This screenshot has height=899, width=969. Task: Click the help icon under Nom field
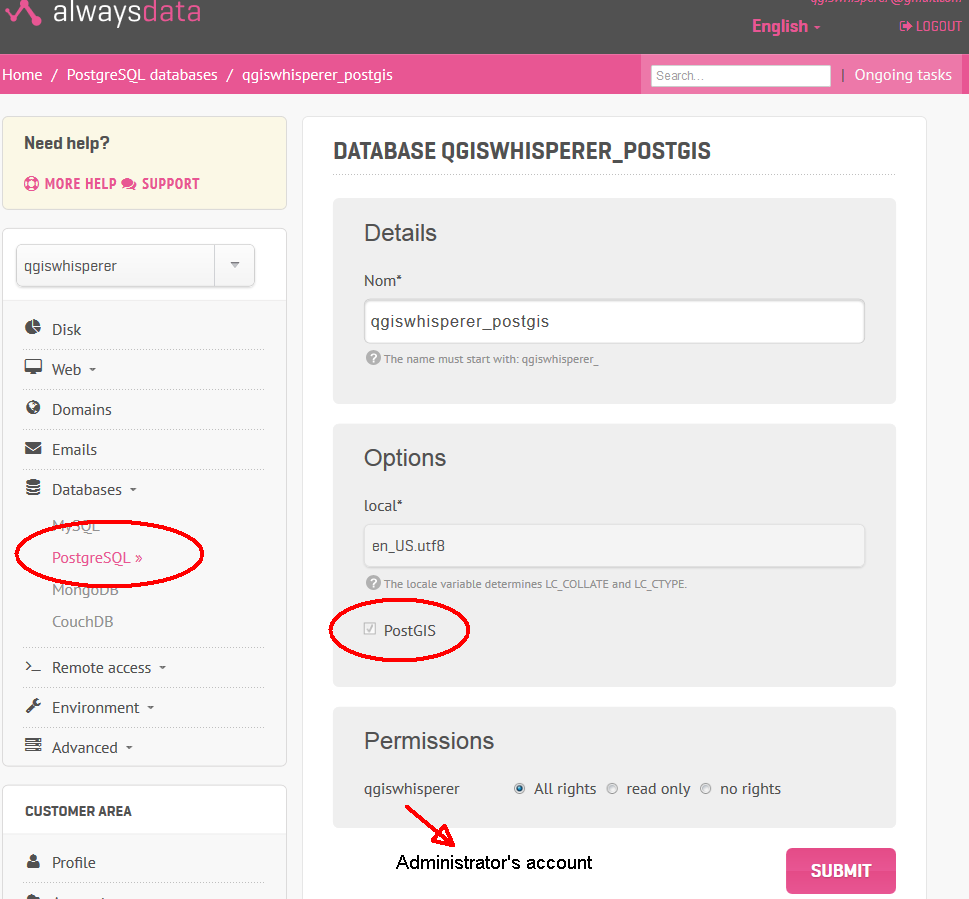tap(373, 358)
